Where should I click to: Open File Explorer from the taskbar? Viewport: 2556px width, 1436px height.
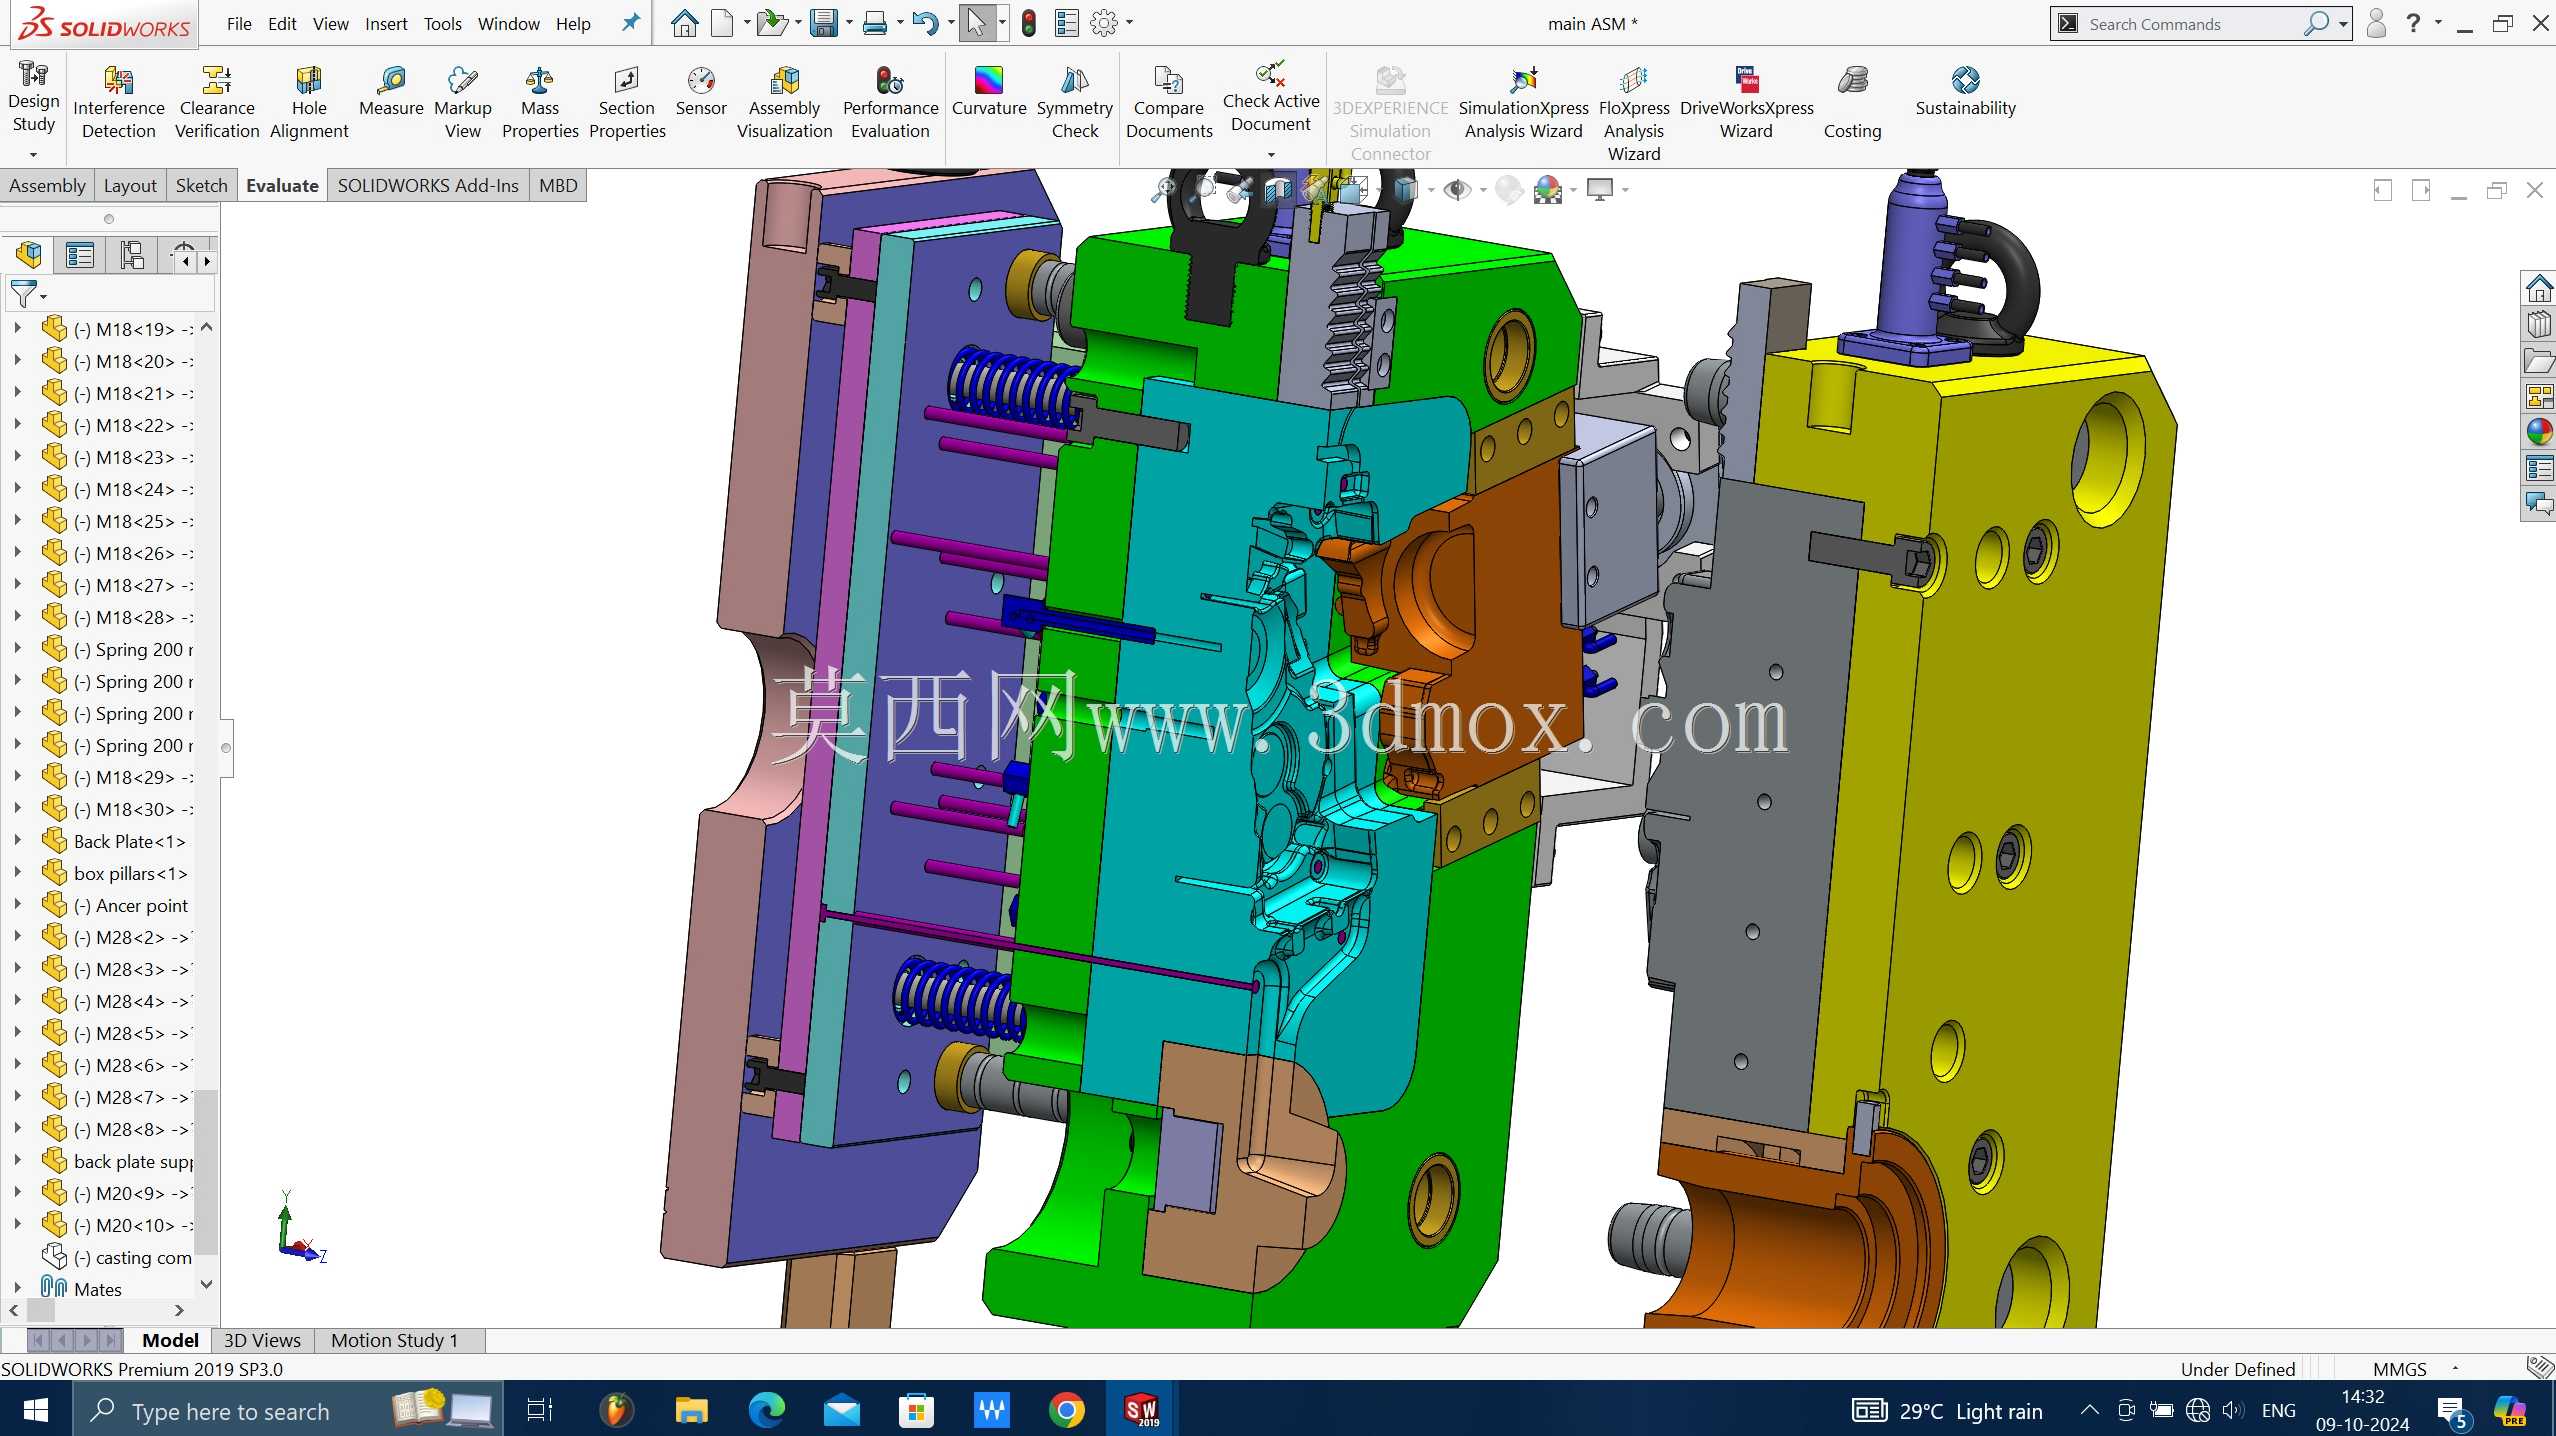[691, 1410]
